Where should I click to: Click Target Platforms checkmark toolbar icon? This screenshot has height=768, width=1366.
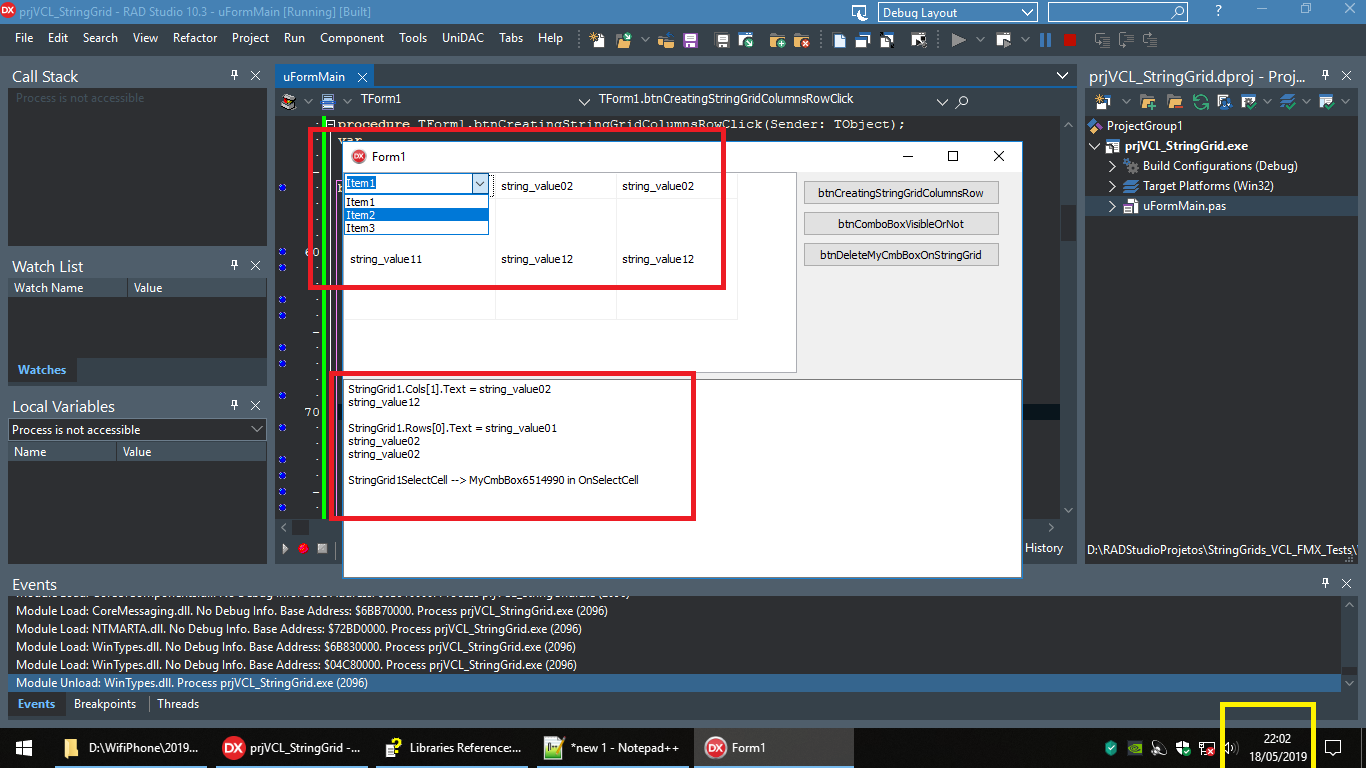(1289, 101)
